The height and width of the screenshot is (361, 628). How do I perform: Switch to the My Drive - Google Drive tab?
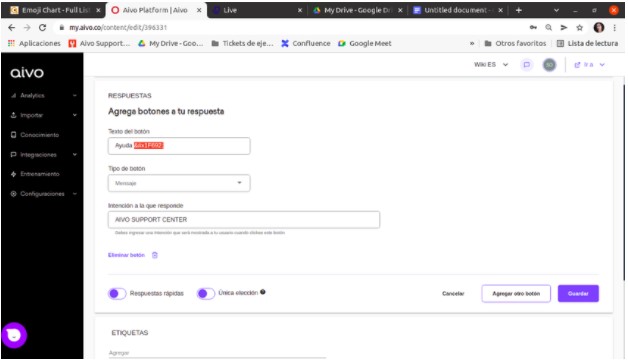point(352,10)
